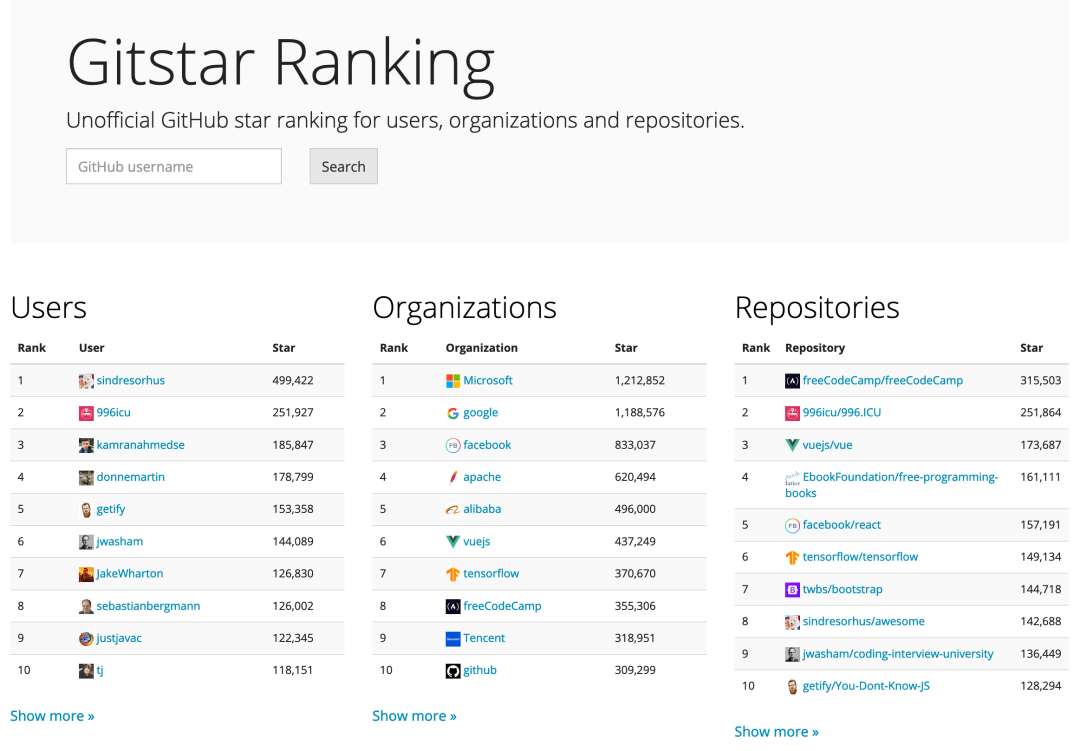Screen dimensions: 1080x751
Task: Visit the EbookFoundation/free-programming-books repository link
Action: tap(899, 478)
